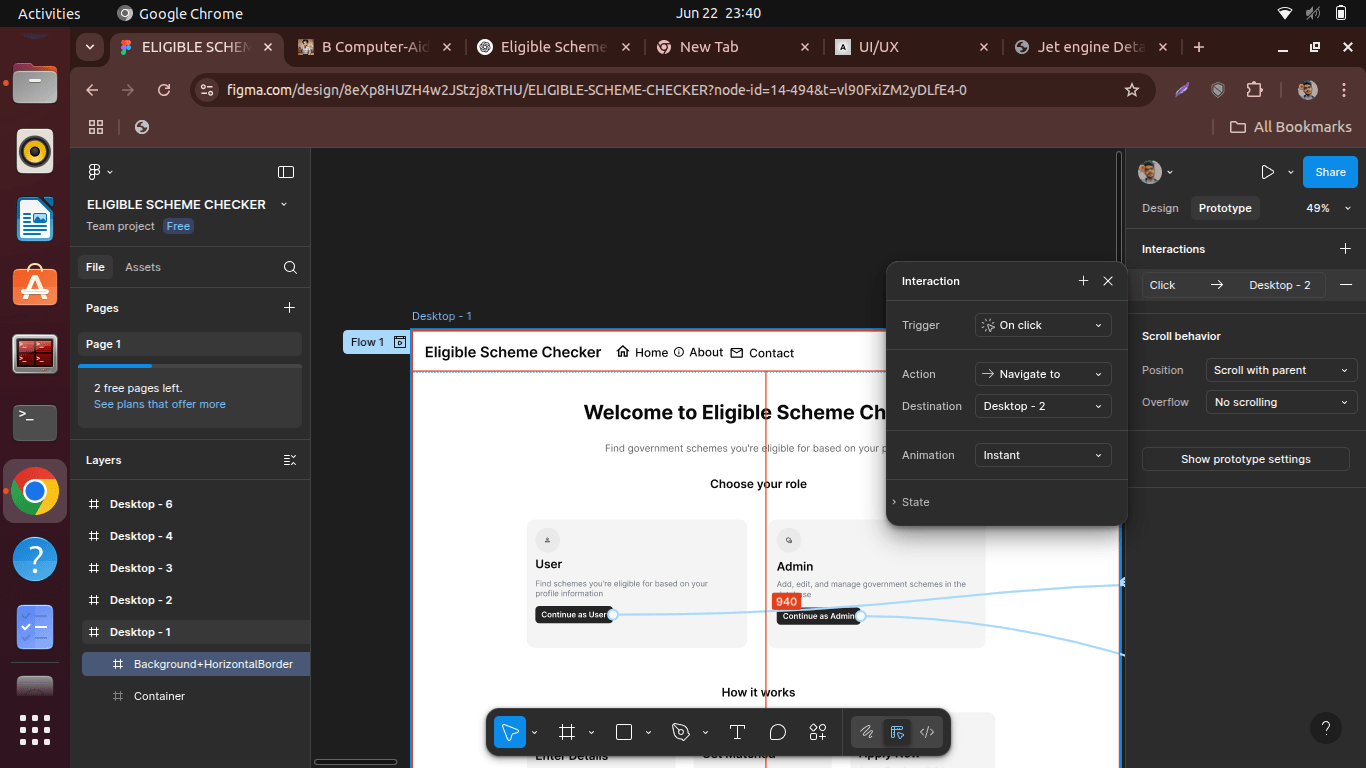The height and width of the screenshot is (768, 1366).
Task: Click the Share button
Action: [x=1330, y=172]
